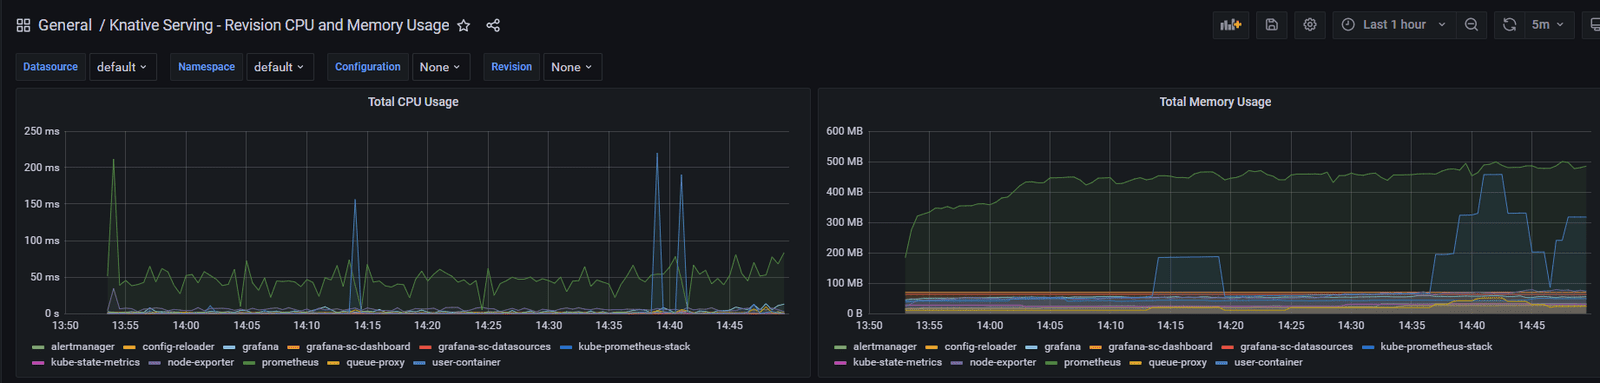Image resolution: width=1600 pixels, height=383 pixels.
Task: Toggle node-exporter series in Memory legend
Action: pyautogui.click(x=1002, y=363)
